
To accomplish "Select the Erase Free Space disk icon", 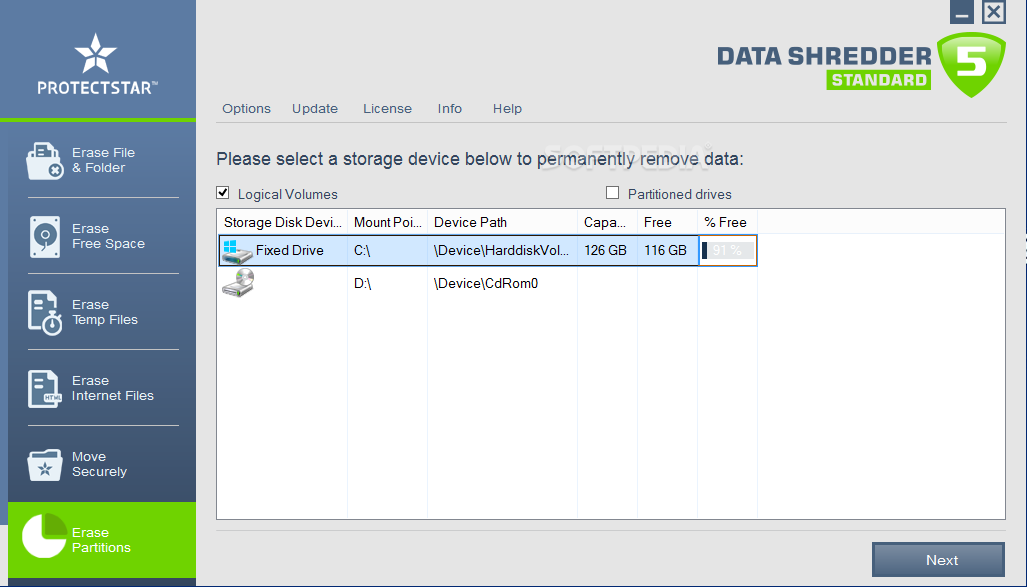I will (x=45, y=237).
